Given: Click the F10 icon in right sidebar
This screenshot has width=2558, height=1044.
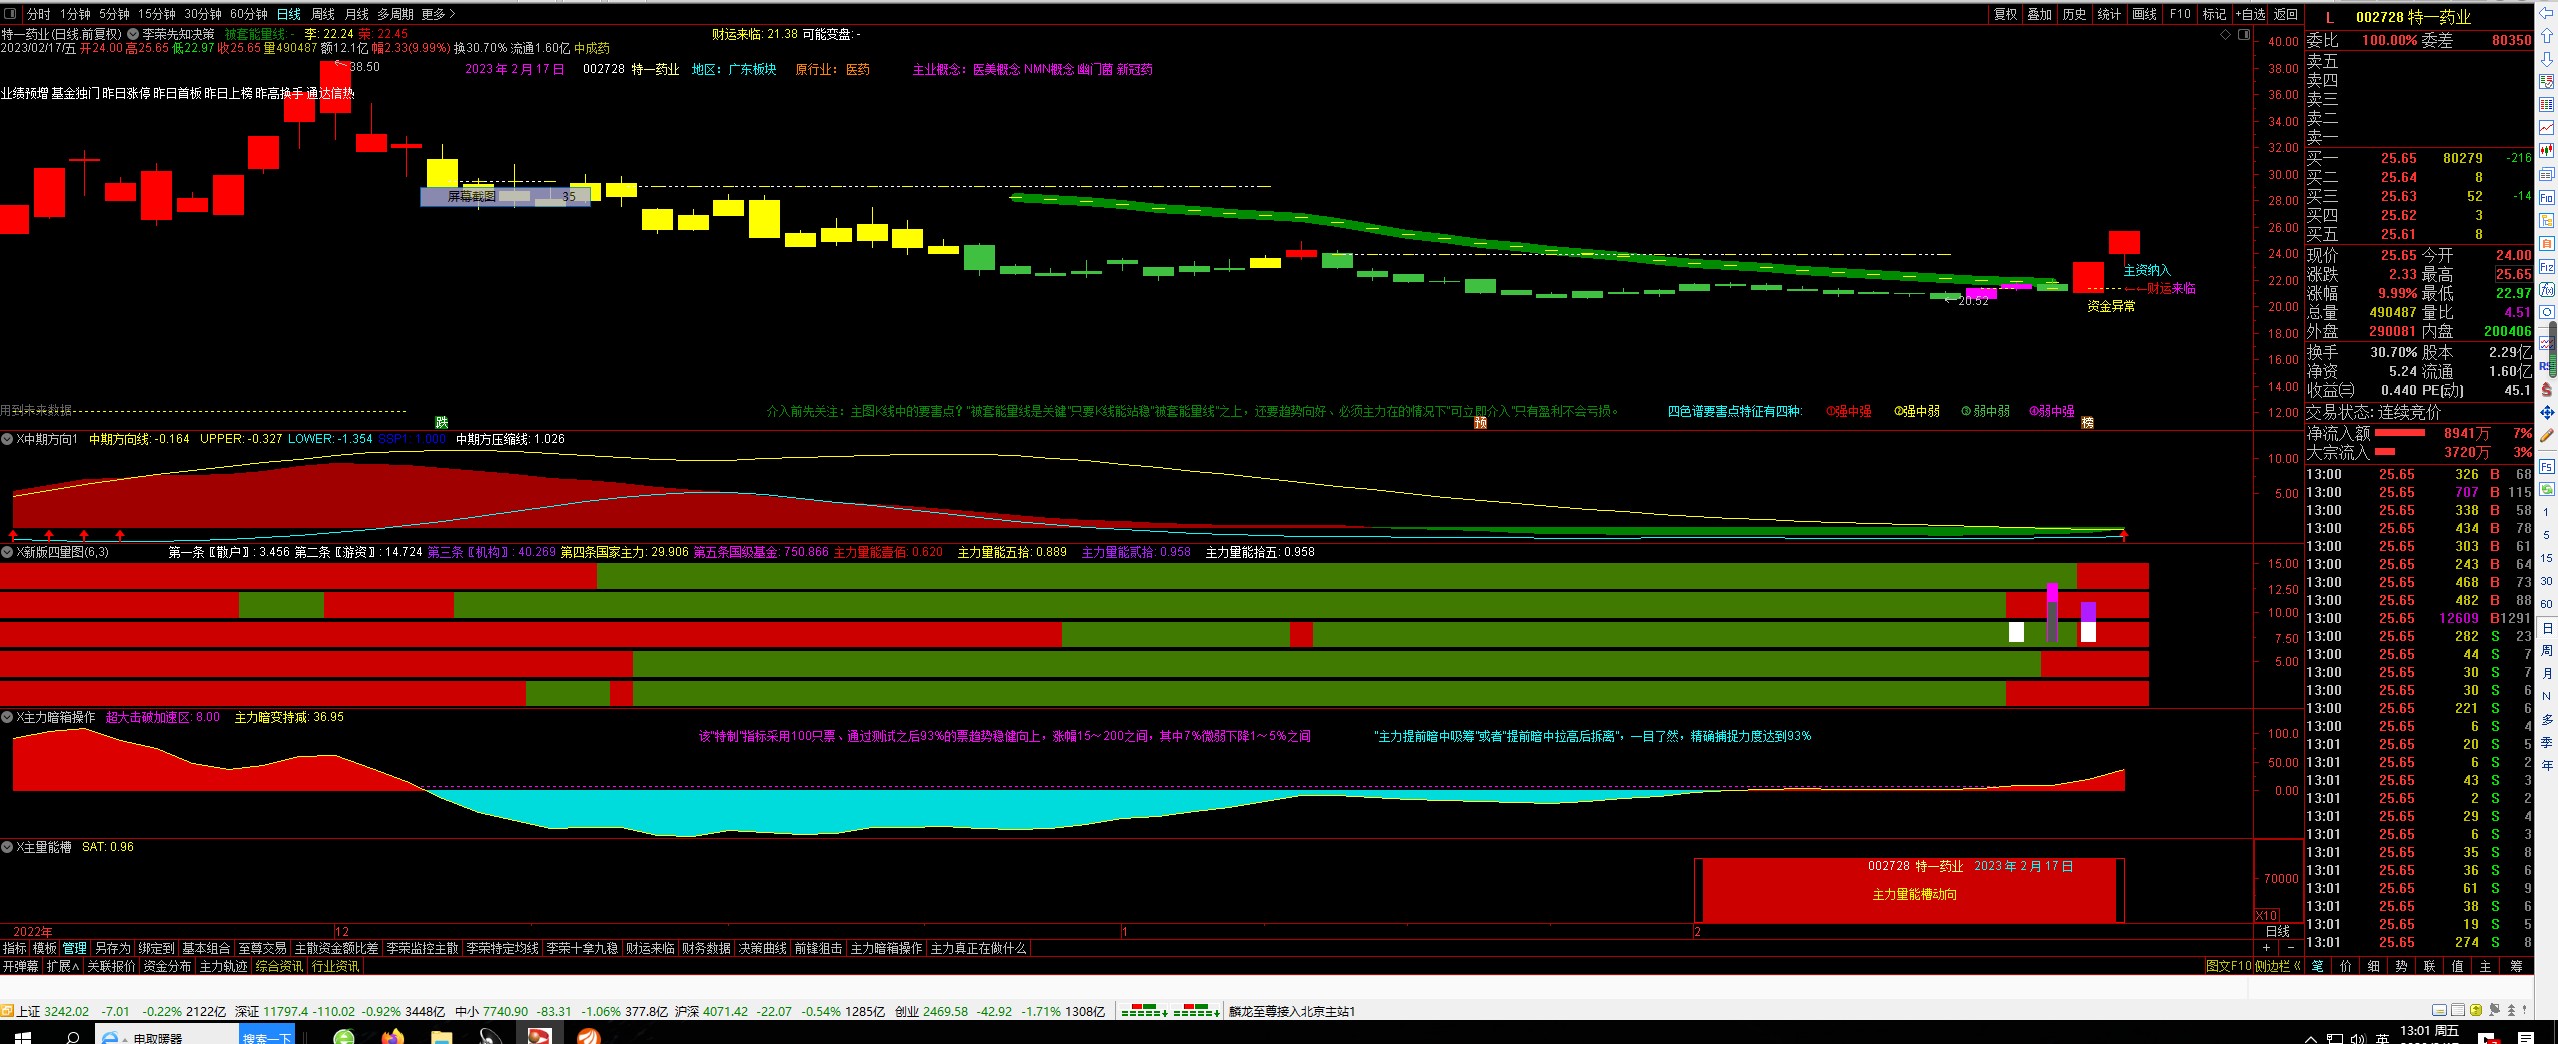Looking at the screenshot, I should point(2546,198).
